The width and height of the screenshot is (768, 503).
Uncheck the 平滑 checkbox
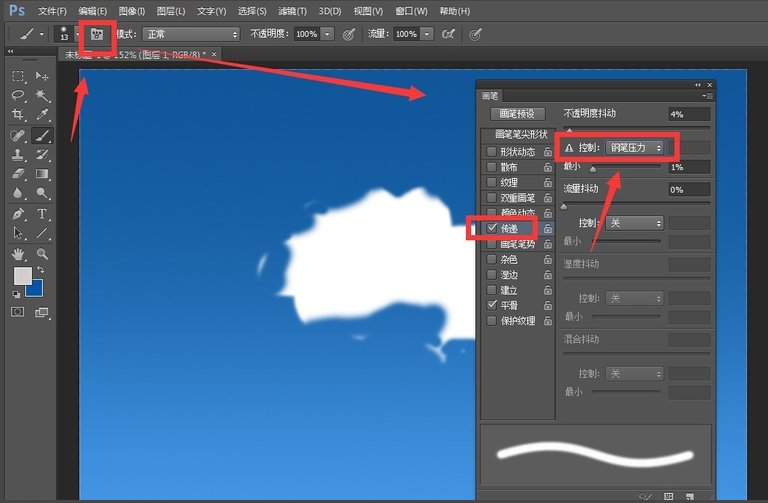tap(492, 305)
